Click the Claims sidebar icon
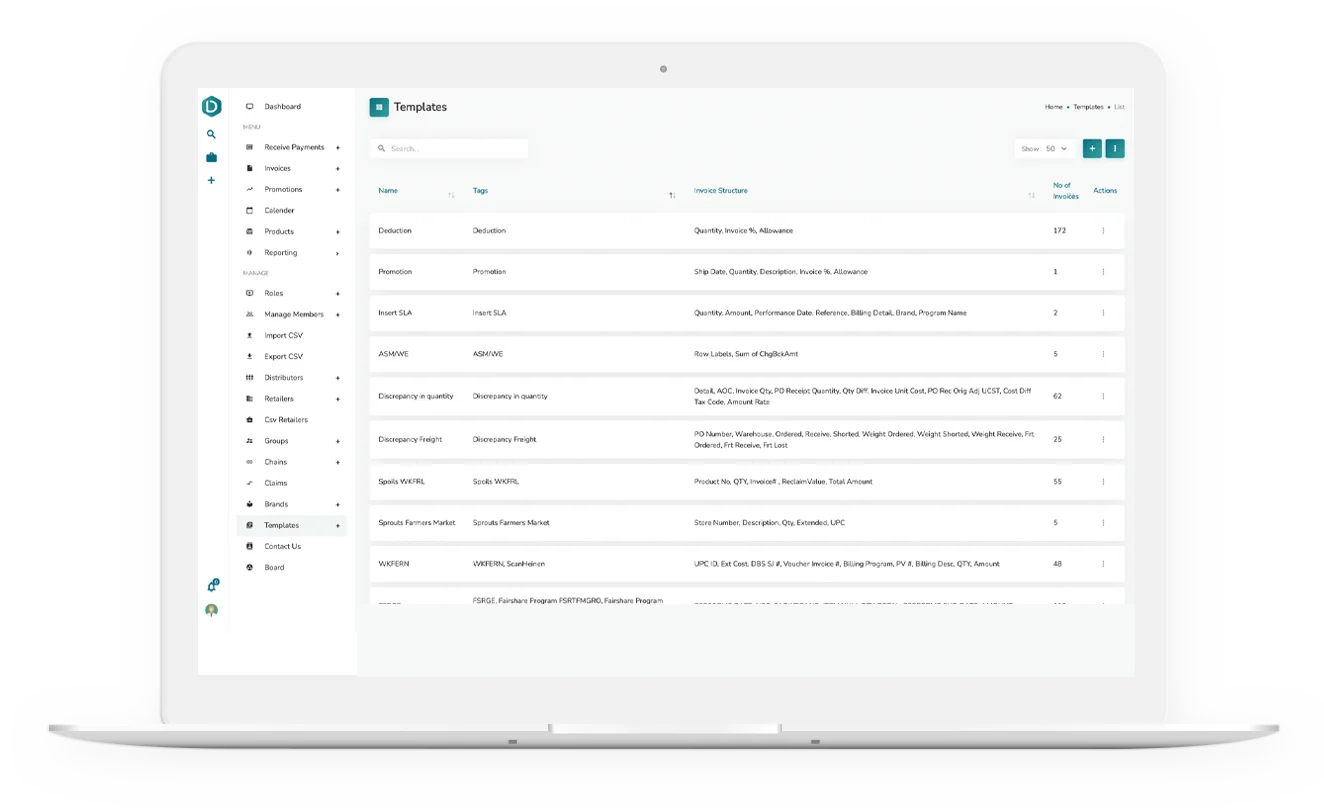Image resolution: width=1324 pixels, height=808 pixels. click(249, 483)
